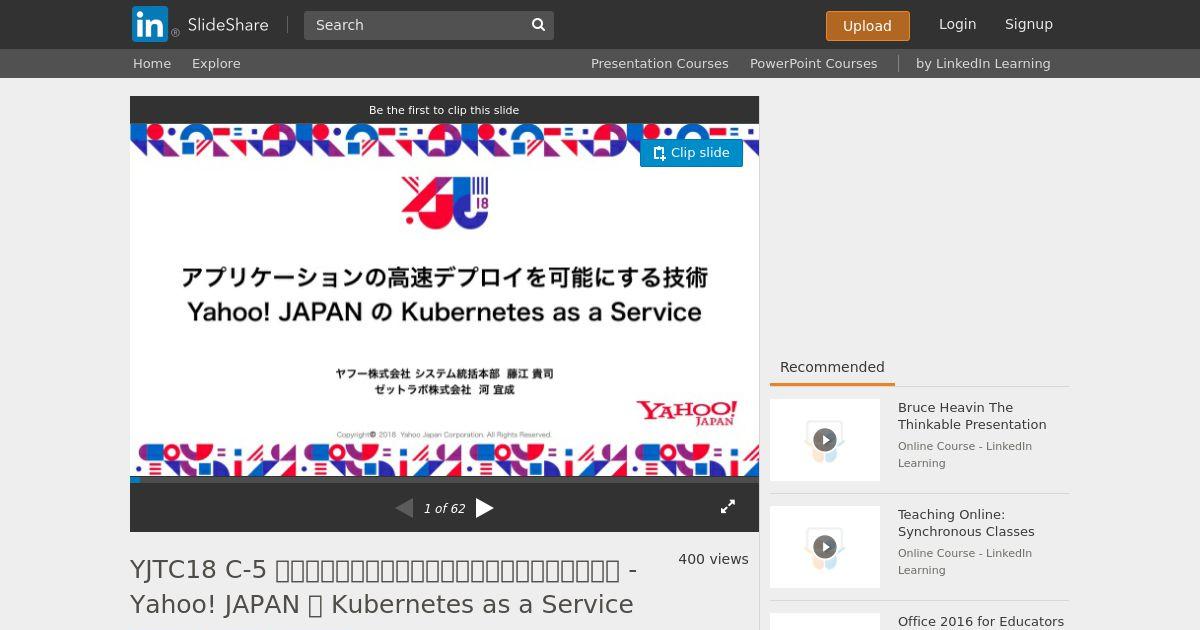The width and height of the screenshot is (1200, 630).
Task: Open the Explore menu item
Action: pyautogui.click(x=216, y=63)
